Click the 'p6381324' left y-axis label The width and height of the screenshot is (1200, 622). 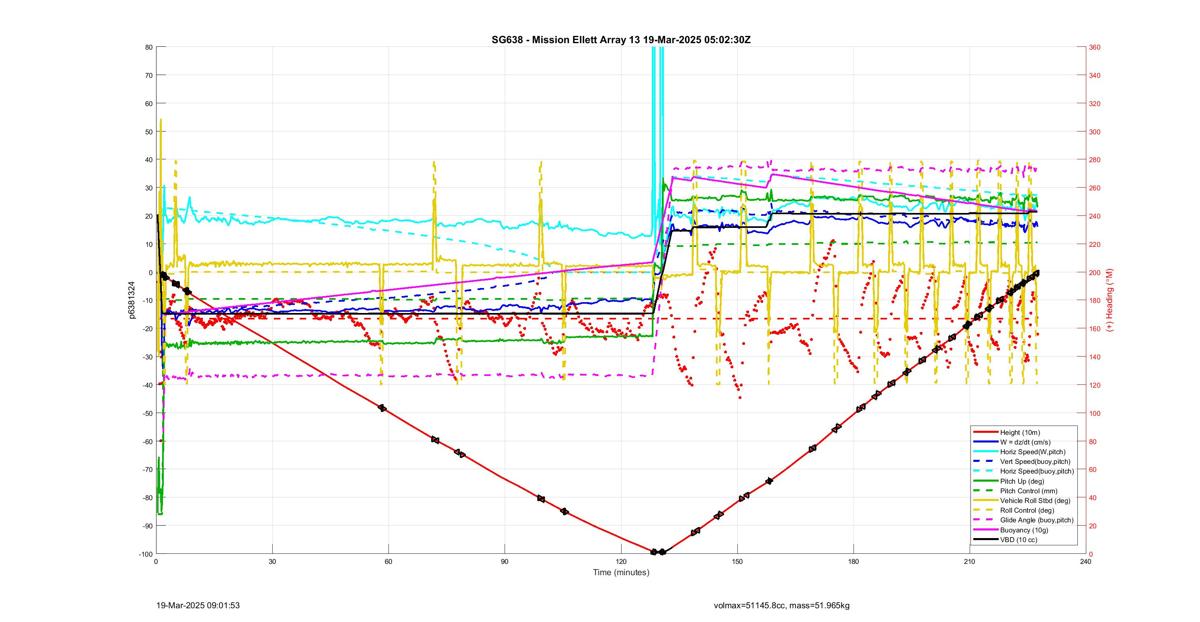(131, 300)
